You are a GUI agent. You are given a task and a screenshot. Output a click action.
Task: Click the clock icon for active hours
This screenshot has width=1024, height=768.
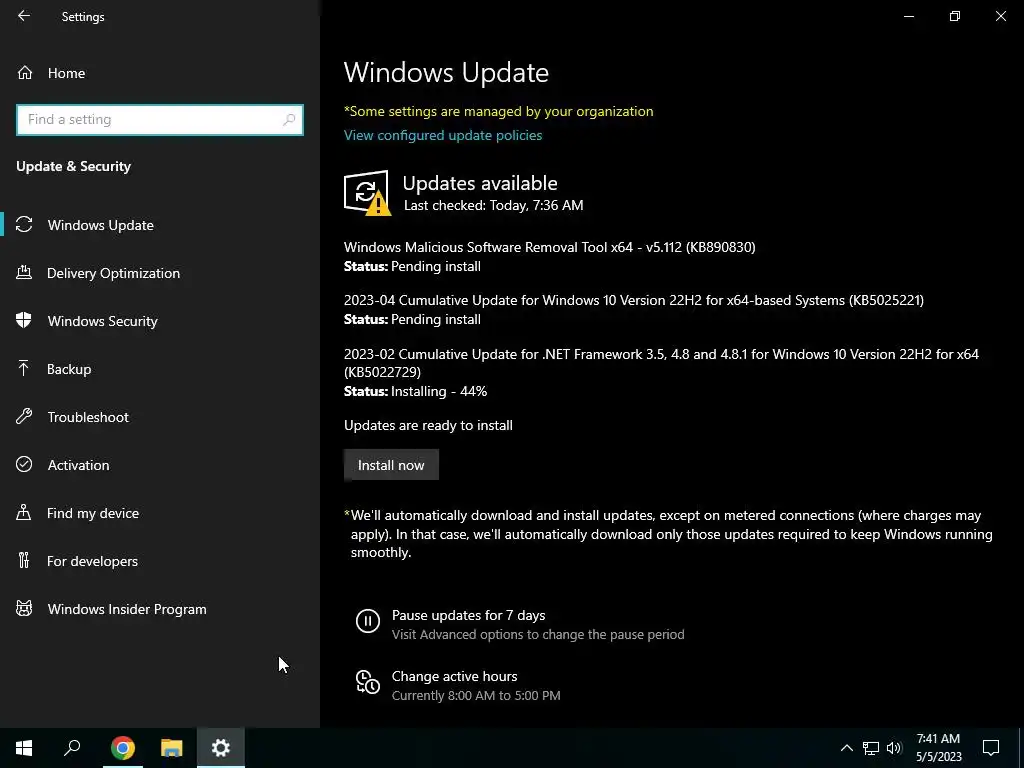click(368, 682)
